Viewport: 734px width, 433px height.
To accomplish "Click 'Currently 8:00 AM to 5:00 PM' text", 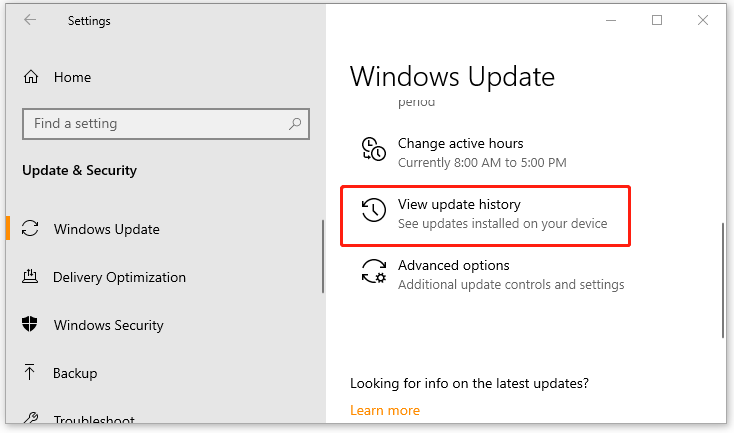I will tap(482, 162).
